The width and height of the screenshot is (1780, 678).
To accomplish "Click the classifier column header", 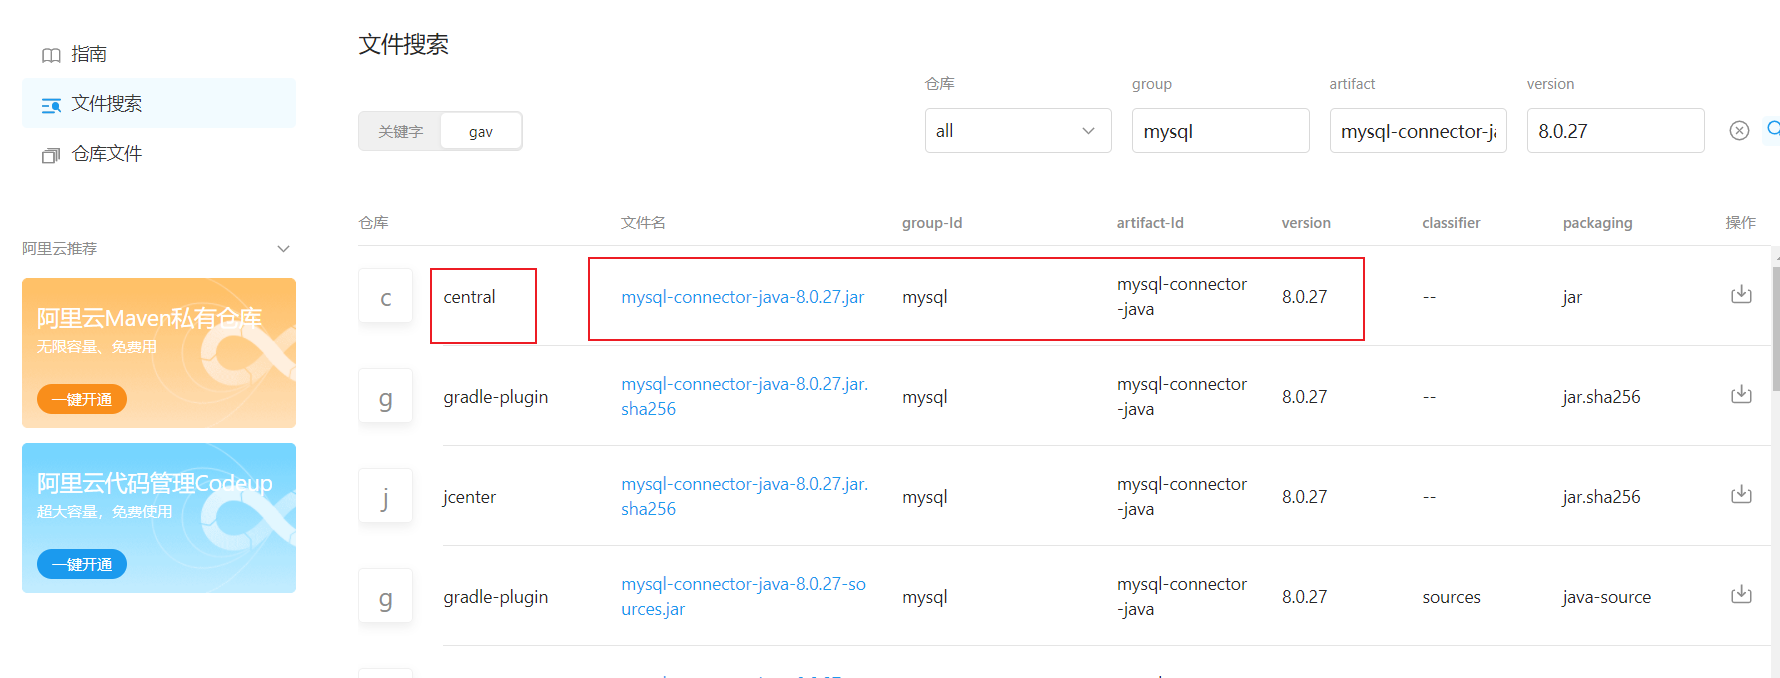I will tap(1451, 223).
